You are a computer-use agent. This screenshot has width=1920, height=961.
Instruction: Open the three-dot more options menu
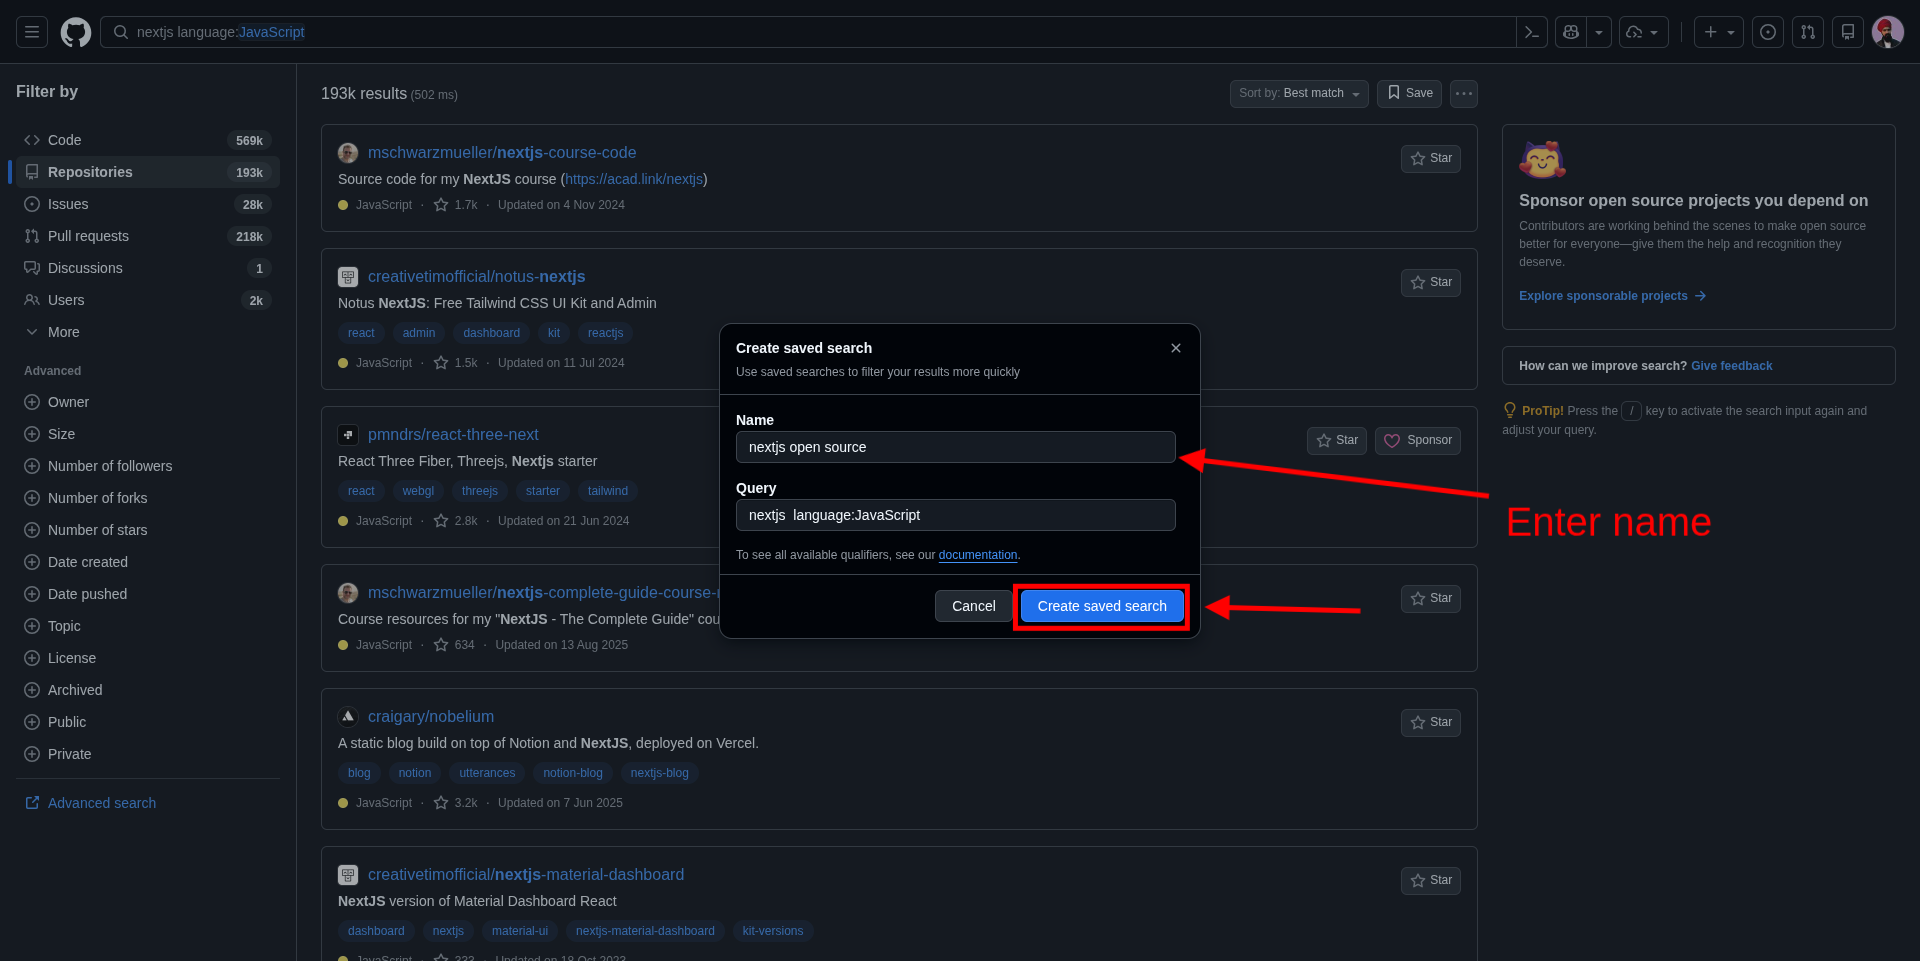pyautogui.click(x=1464, y=93)
